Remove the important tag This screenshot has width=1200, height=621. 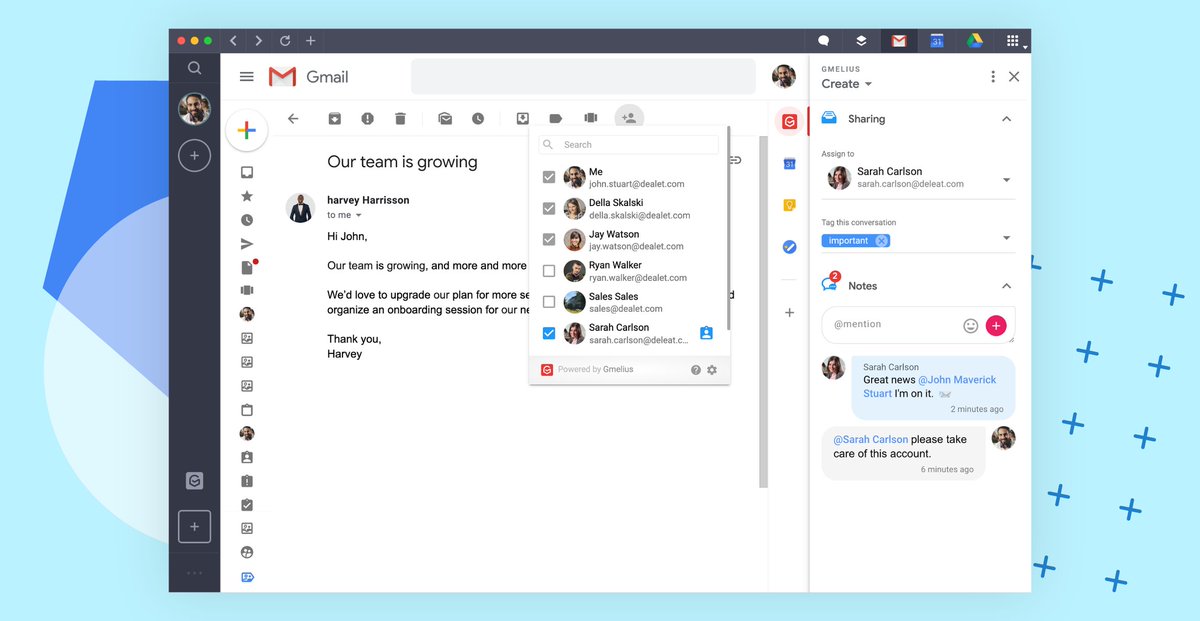click(881, 241)
